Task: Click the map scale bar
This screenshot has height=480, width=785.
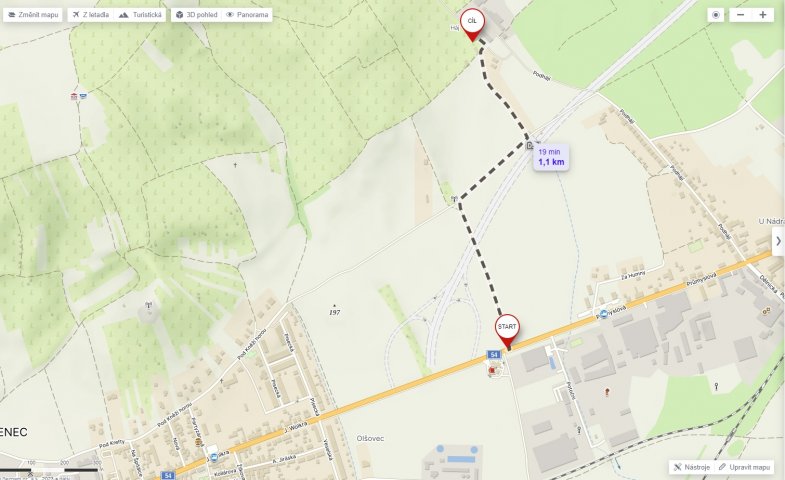Action: click(50, 469)
